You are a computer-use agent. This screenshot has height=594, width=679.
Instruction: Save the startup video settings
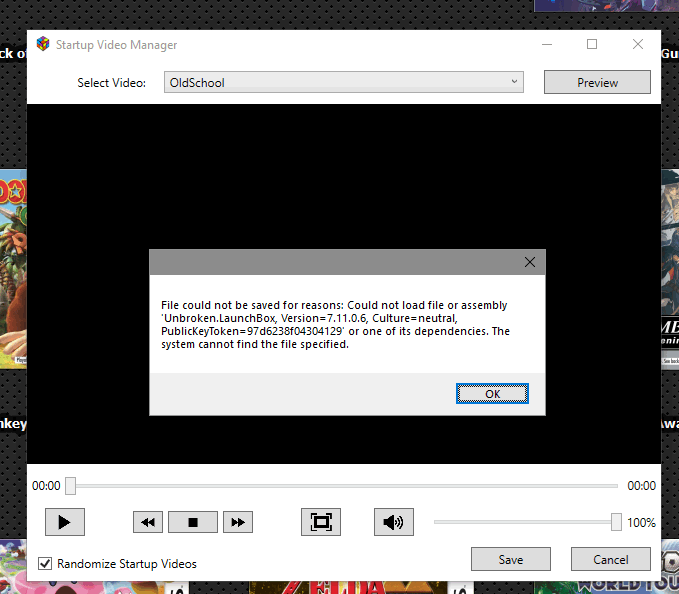[511, 559]
